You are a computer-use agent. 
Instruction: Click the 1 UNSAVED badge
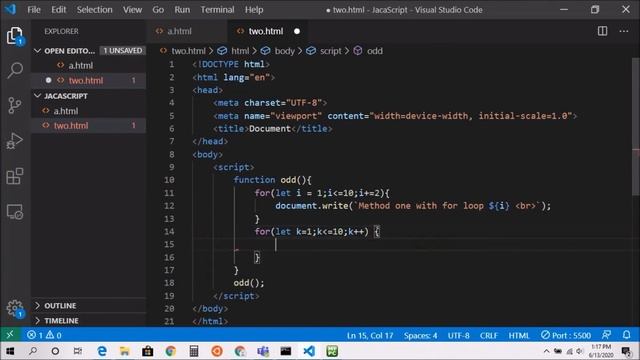(122, 51)
